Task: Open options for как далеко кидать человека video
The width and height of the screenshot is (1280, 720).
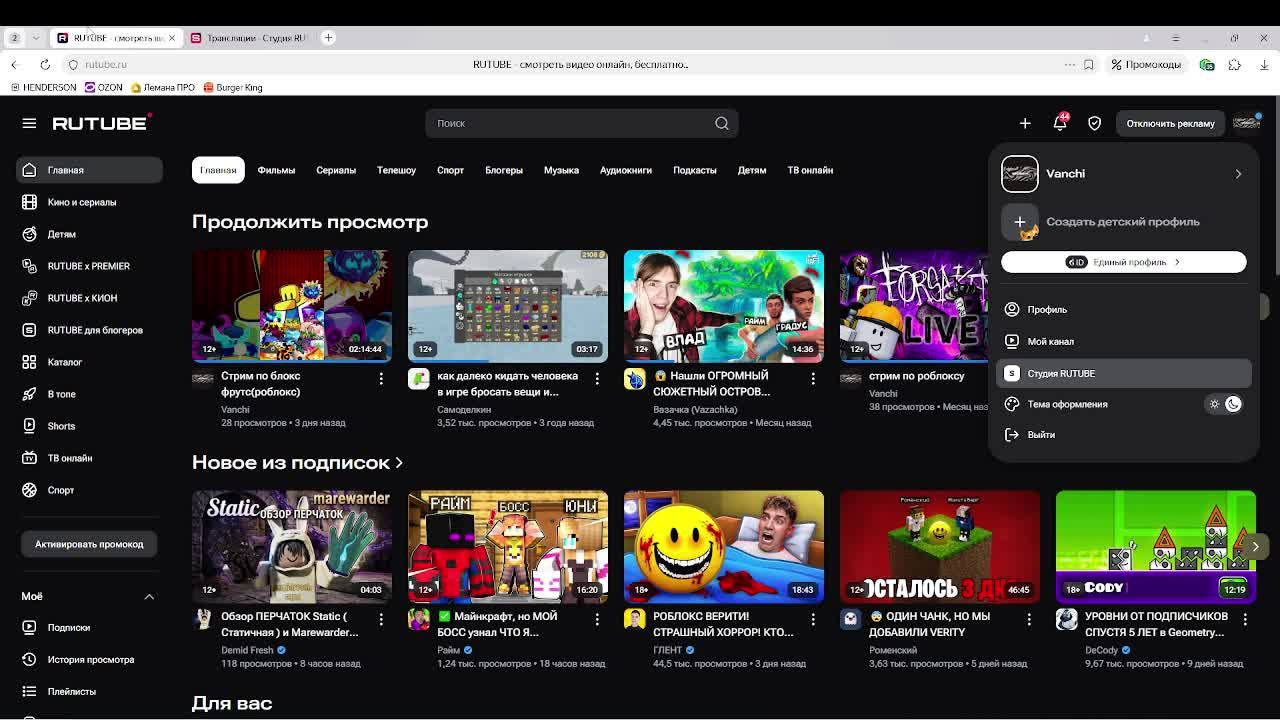Action: (597, 378)
